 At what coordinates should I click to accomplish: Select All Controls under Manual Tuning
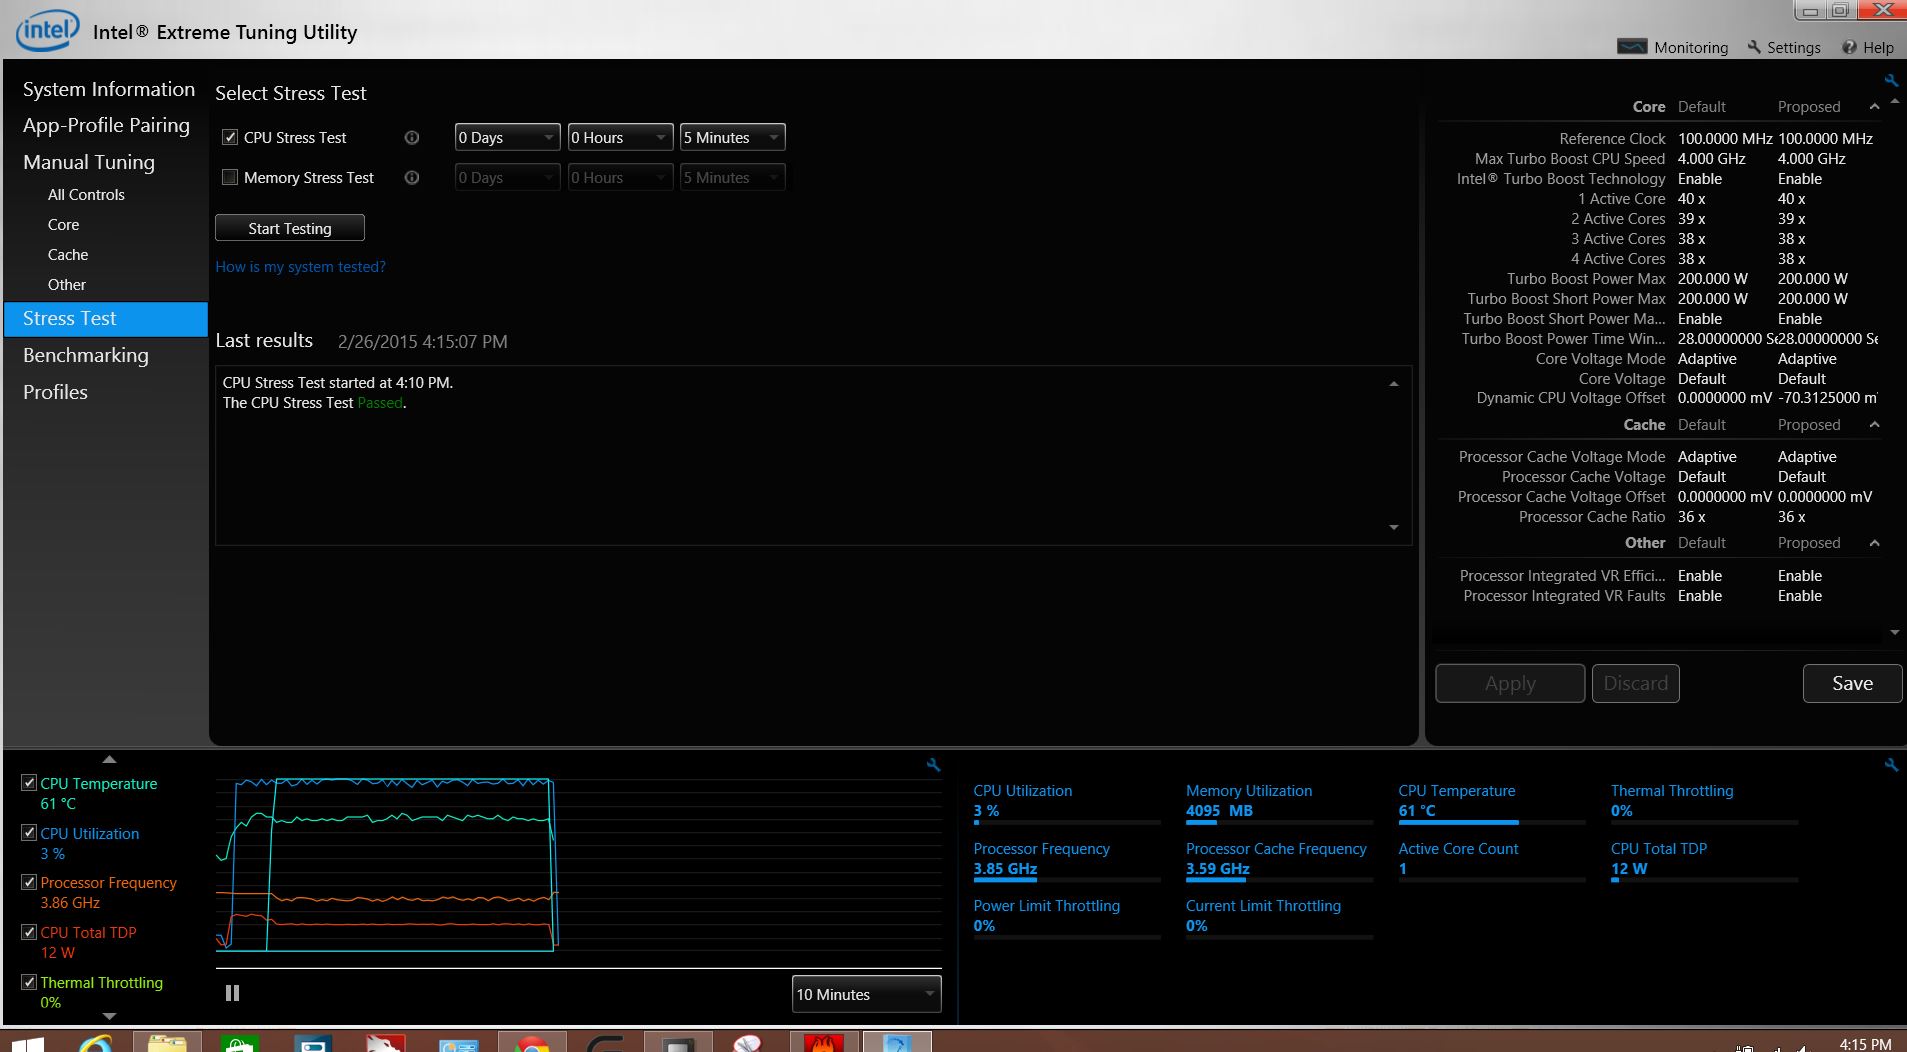point(86,195)
